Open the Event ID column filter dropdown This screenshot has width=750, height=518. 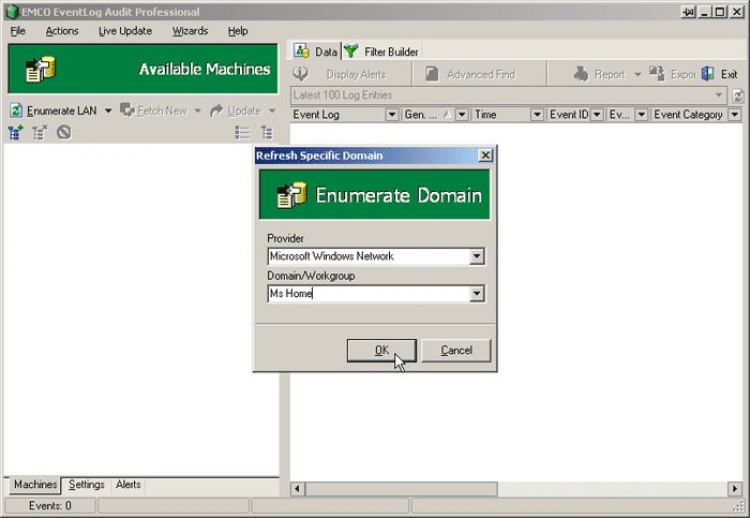(x=597, y=115)
